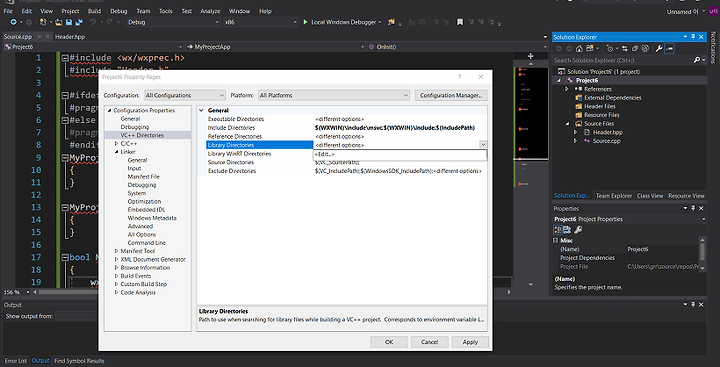The image size is (720, 367).
Task: Click the Home icon in Solution Explorer
Action: (x=579, y=49)
